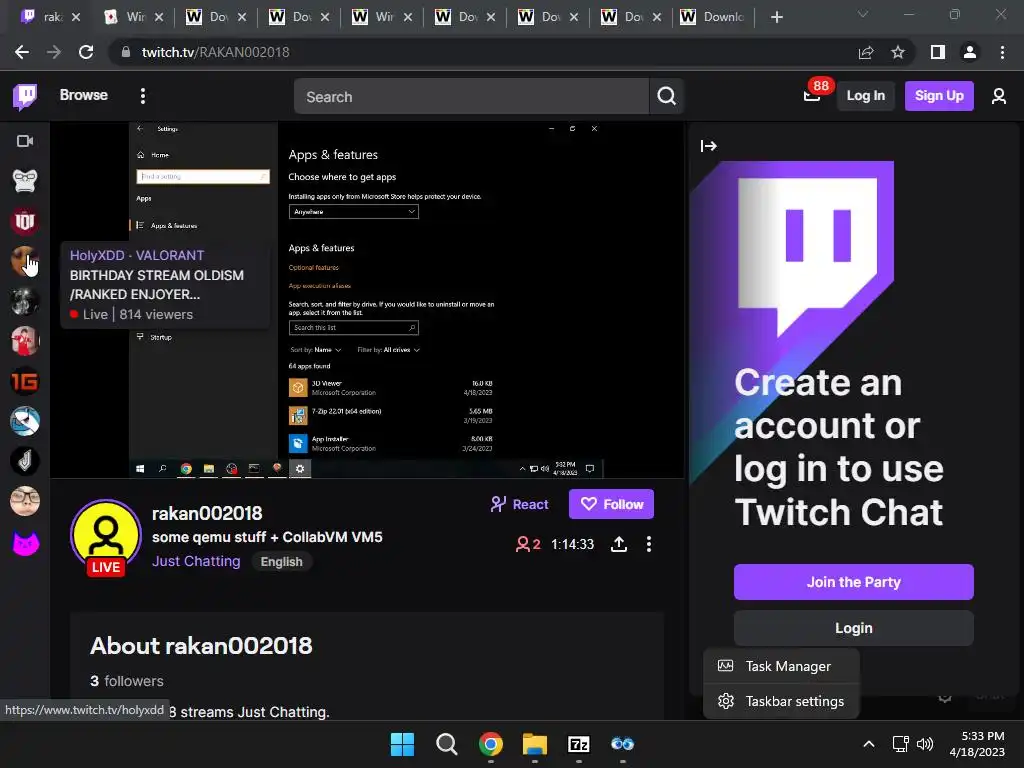Open the Twitch home logo
Screen dimensions: 1024x768
point(25,97)
